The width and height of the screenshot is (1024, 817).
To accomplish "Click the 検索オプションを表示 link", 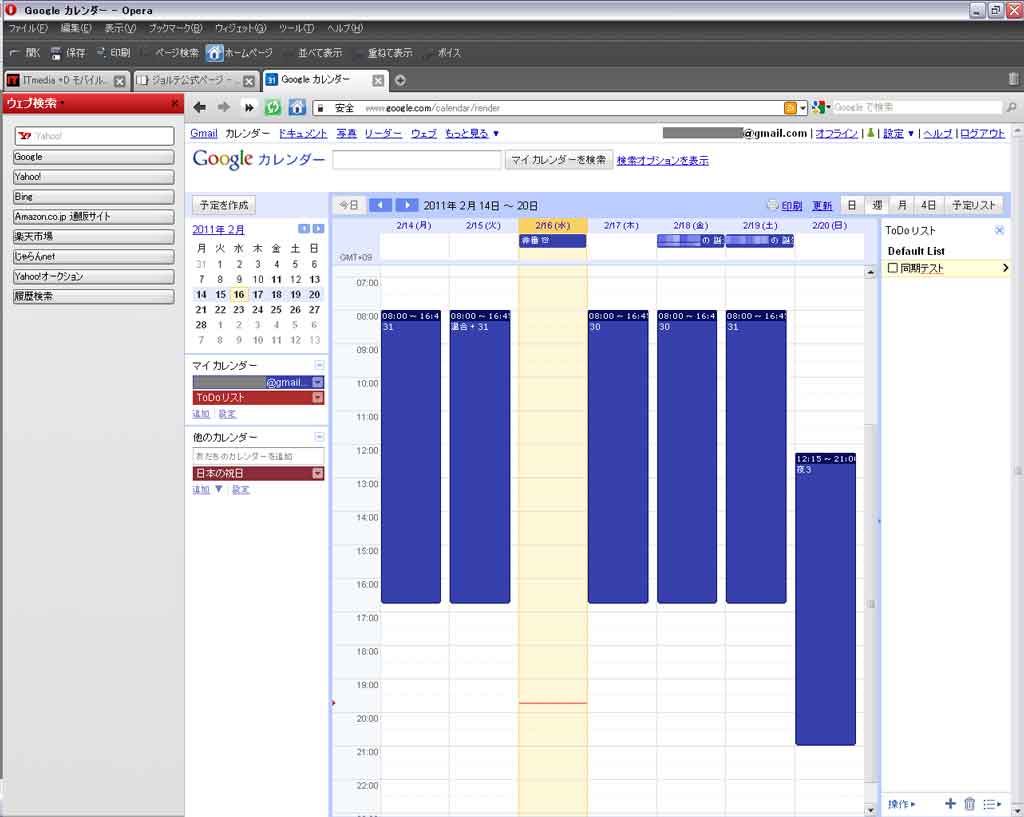I will (x=662, y=160).
